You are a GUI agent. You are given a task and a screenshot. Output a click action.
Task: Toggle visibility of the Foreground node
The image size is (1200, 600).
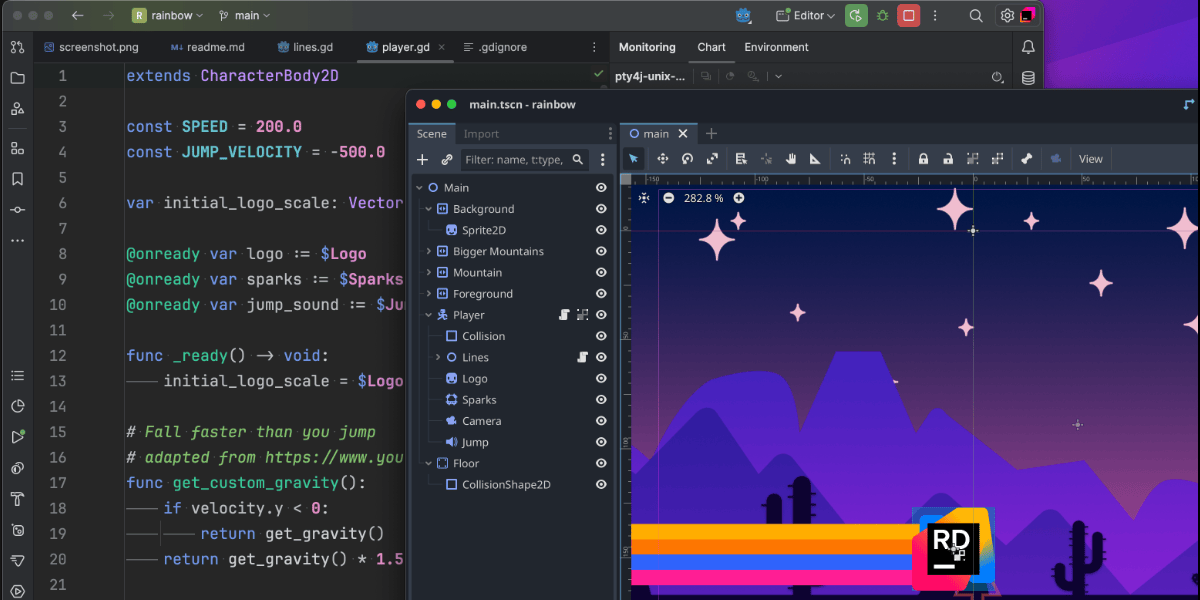601,294
